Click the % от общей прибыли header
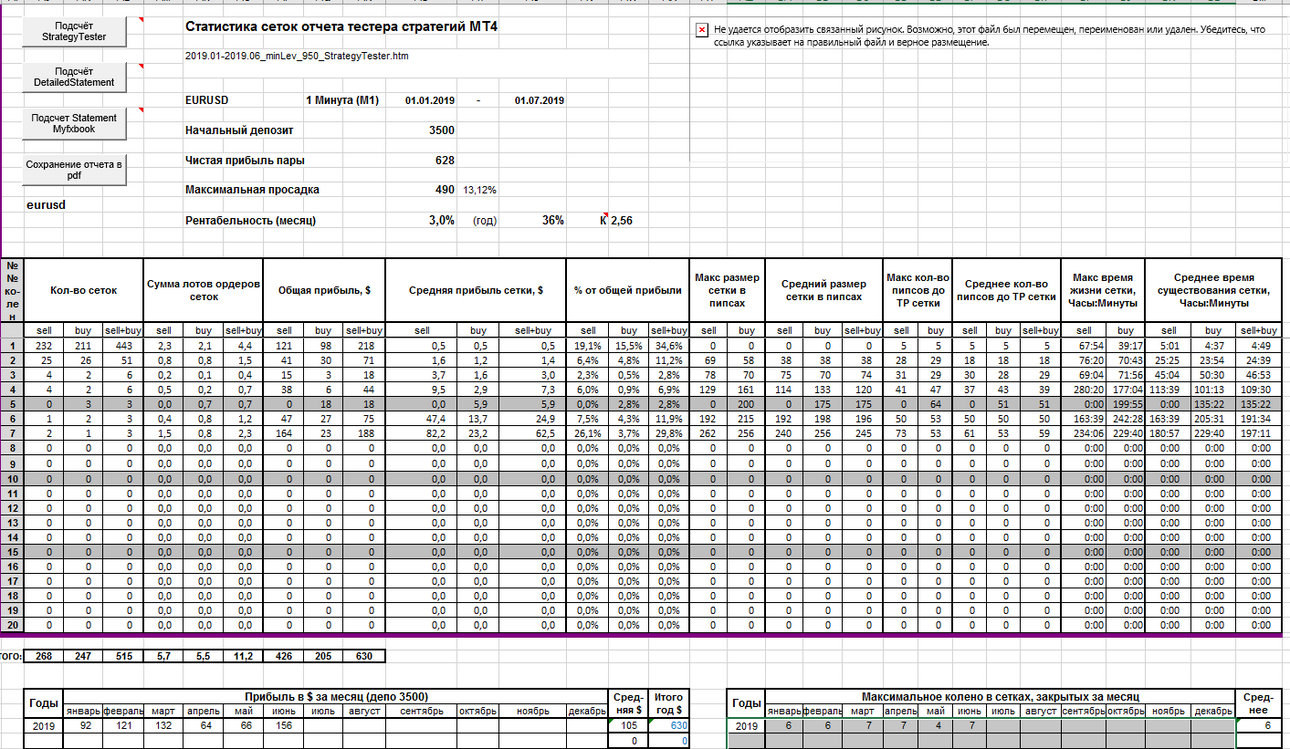The height and width of the screenshot is (749, 1290). [x=627, y=290]
